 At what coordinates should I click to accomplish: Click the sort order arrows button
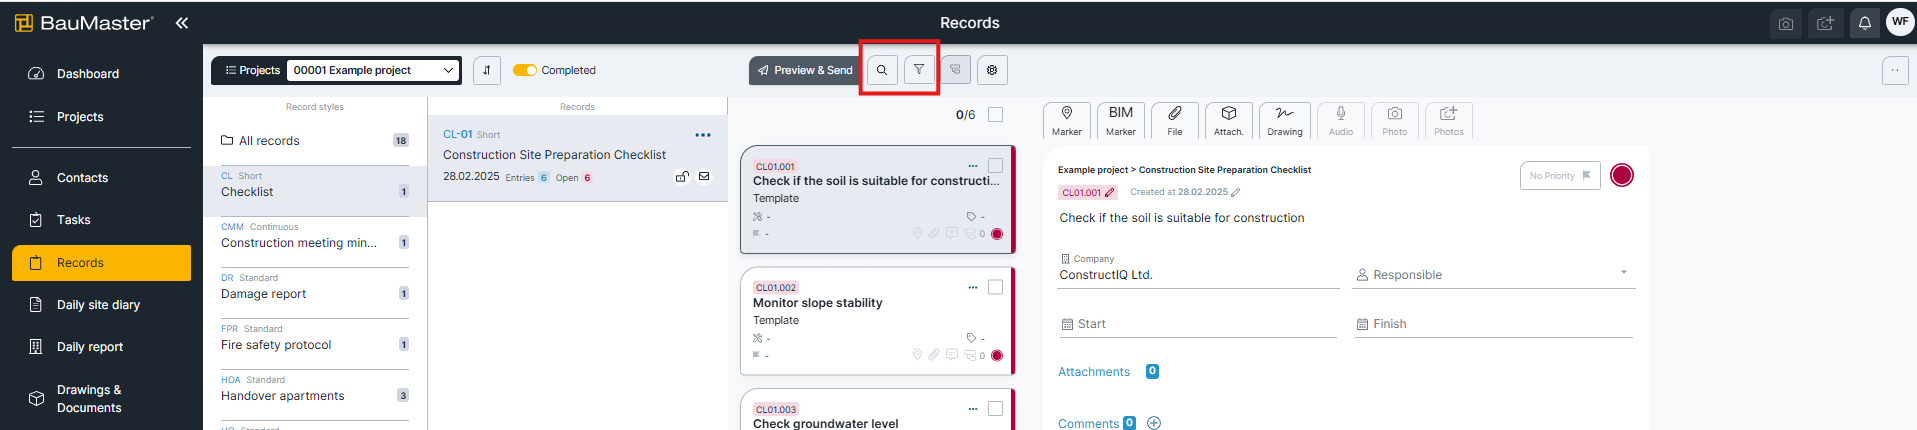tap(487, 70)
